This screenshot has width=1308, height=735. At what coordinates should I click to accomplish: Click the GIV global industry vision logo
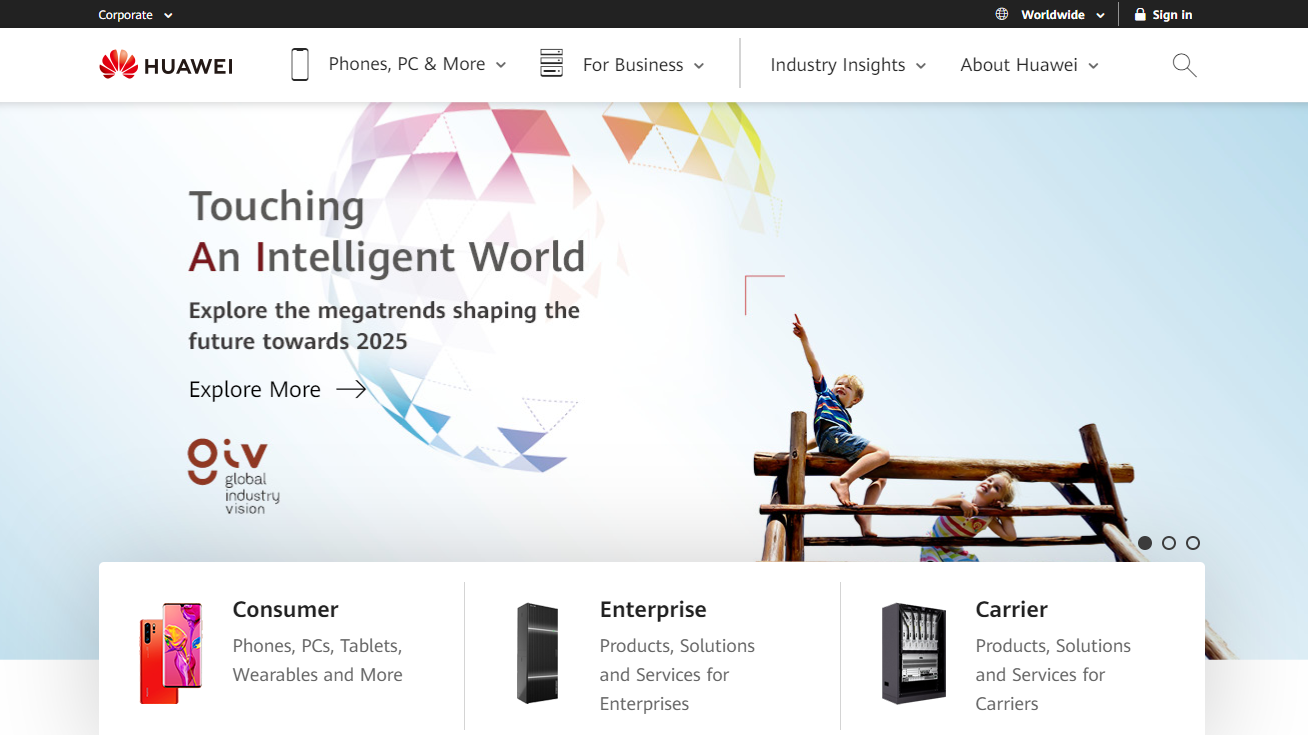[x=233, y=476]
